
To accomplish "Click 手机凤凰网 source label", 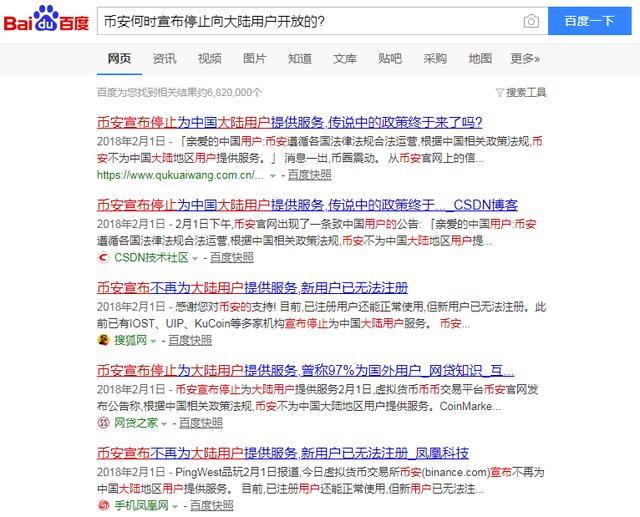I will tap(141, 506).
